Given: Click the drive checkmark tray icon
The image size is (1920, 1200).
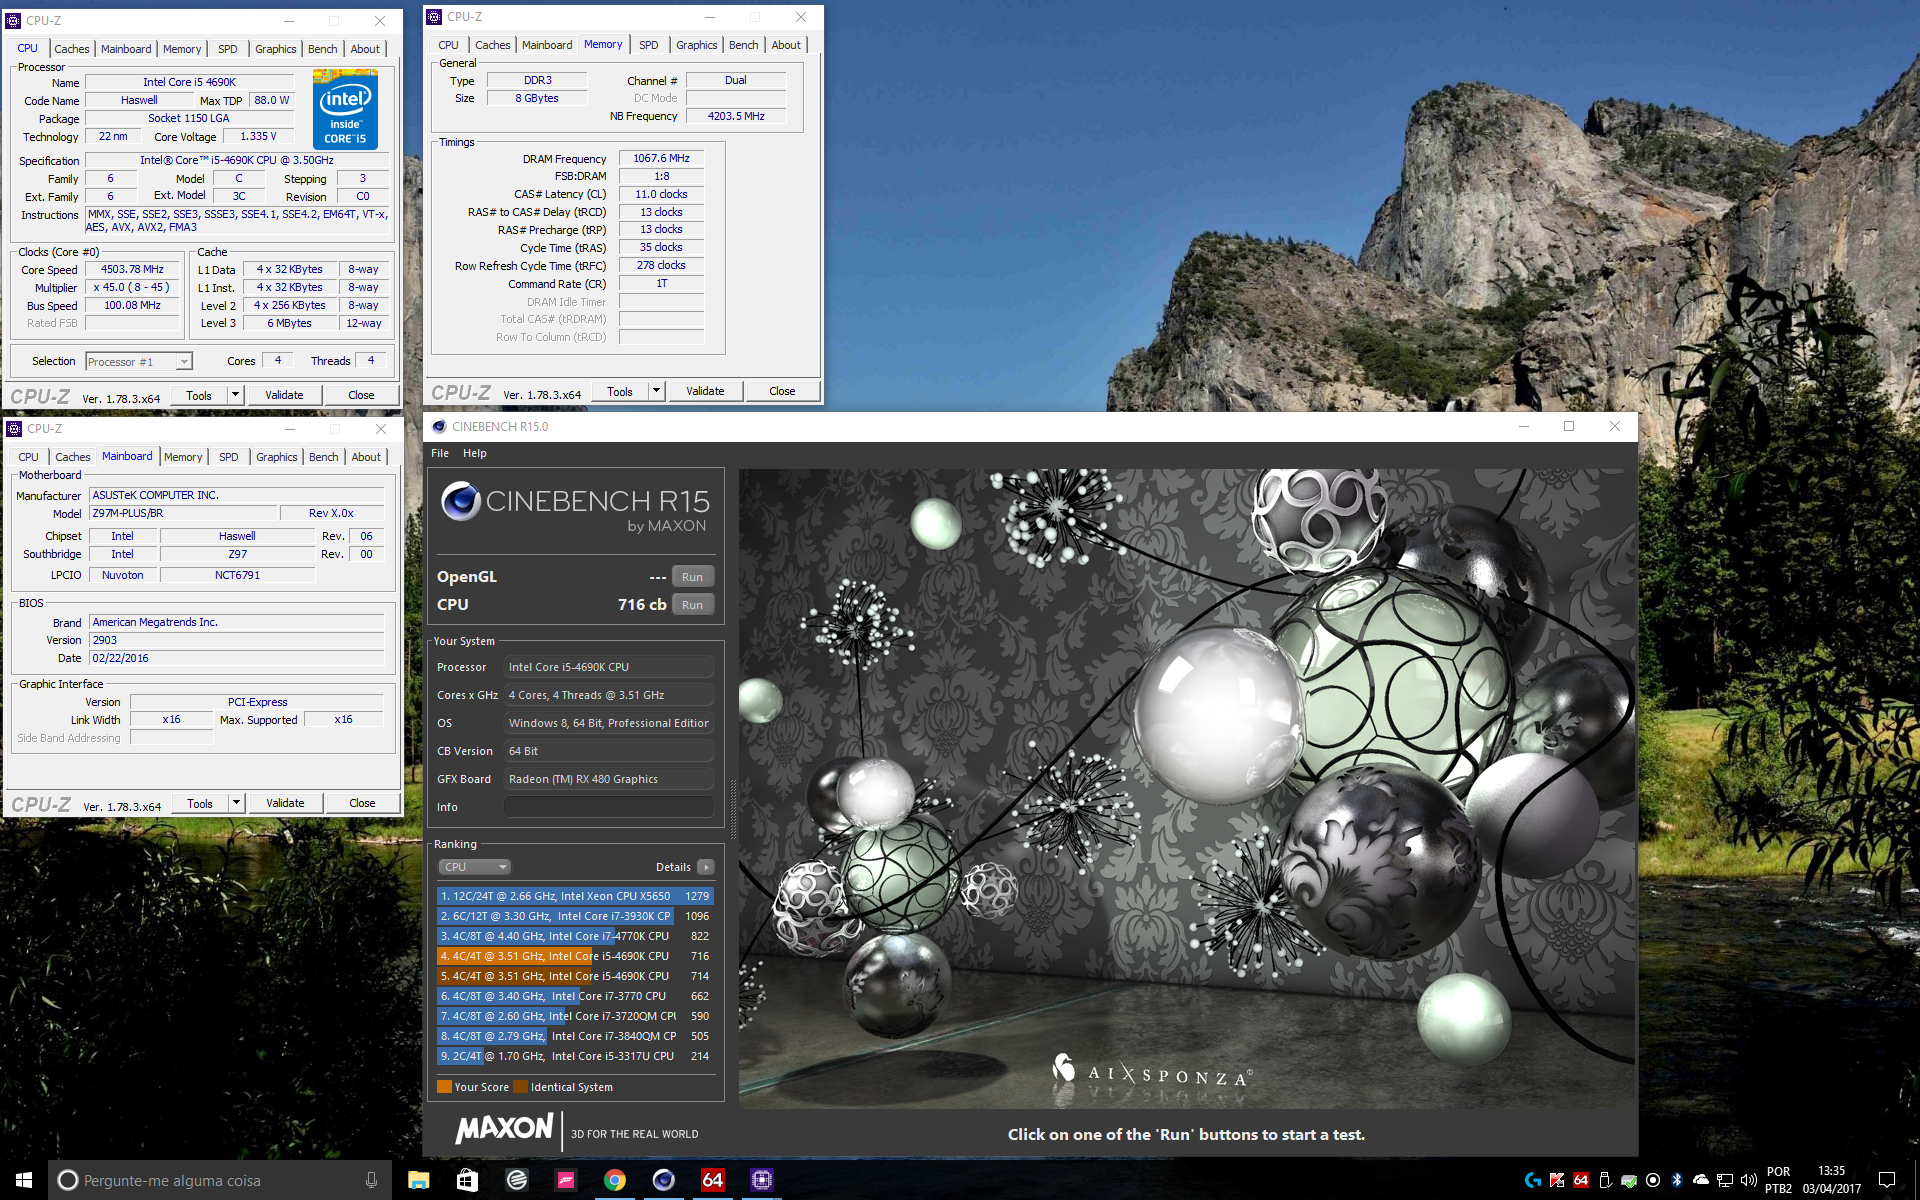Looking at the screenshot, I should (1629, 1180).
